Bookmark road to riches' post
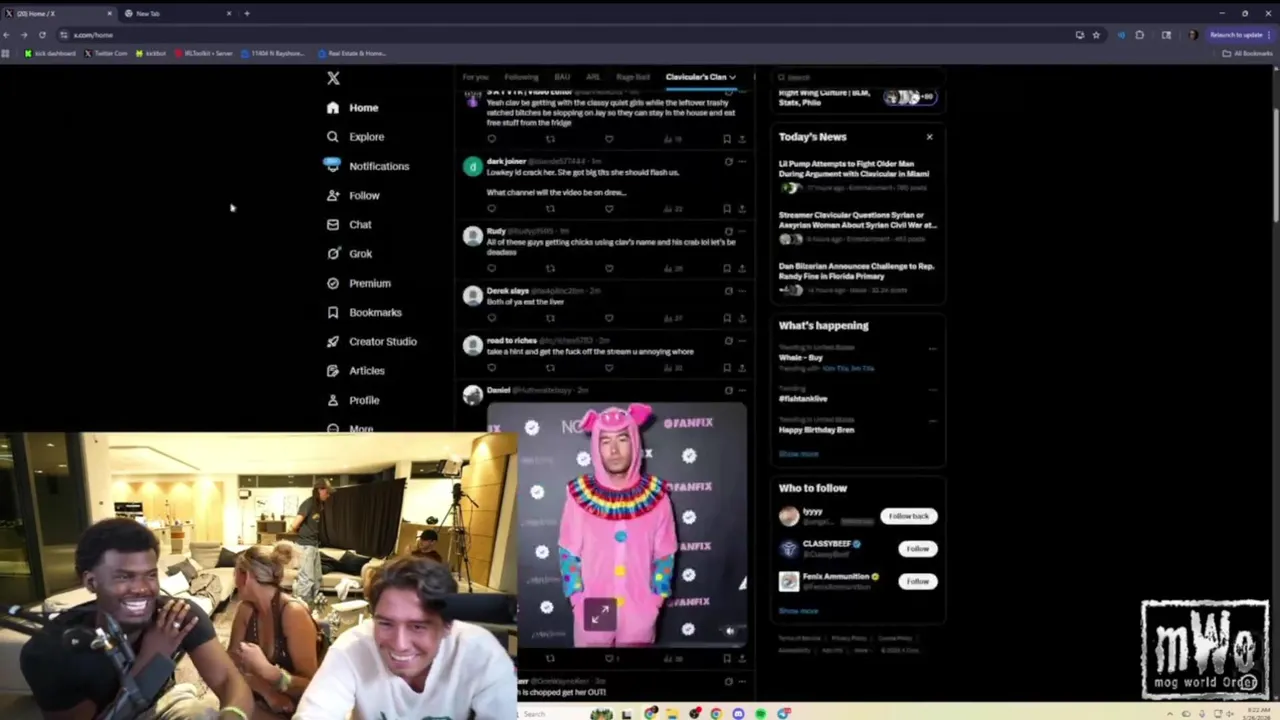 [x=727, y=368]
